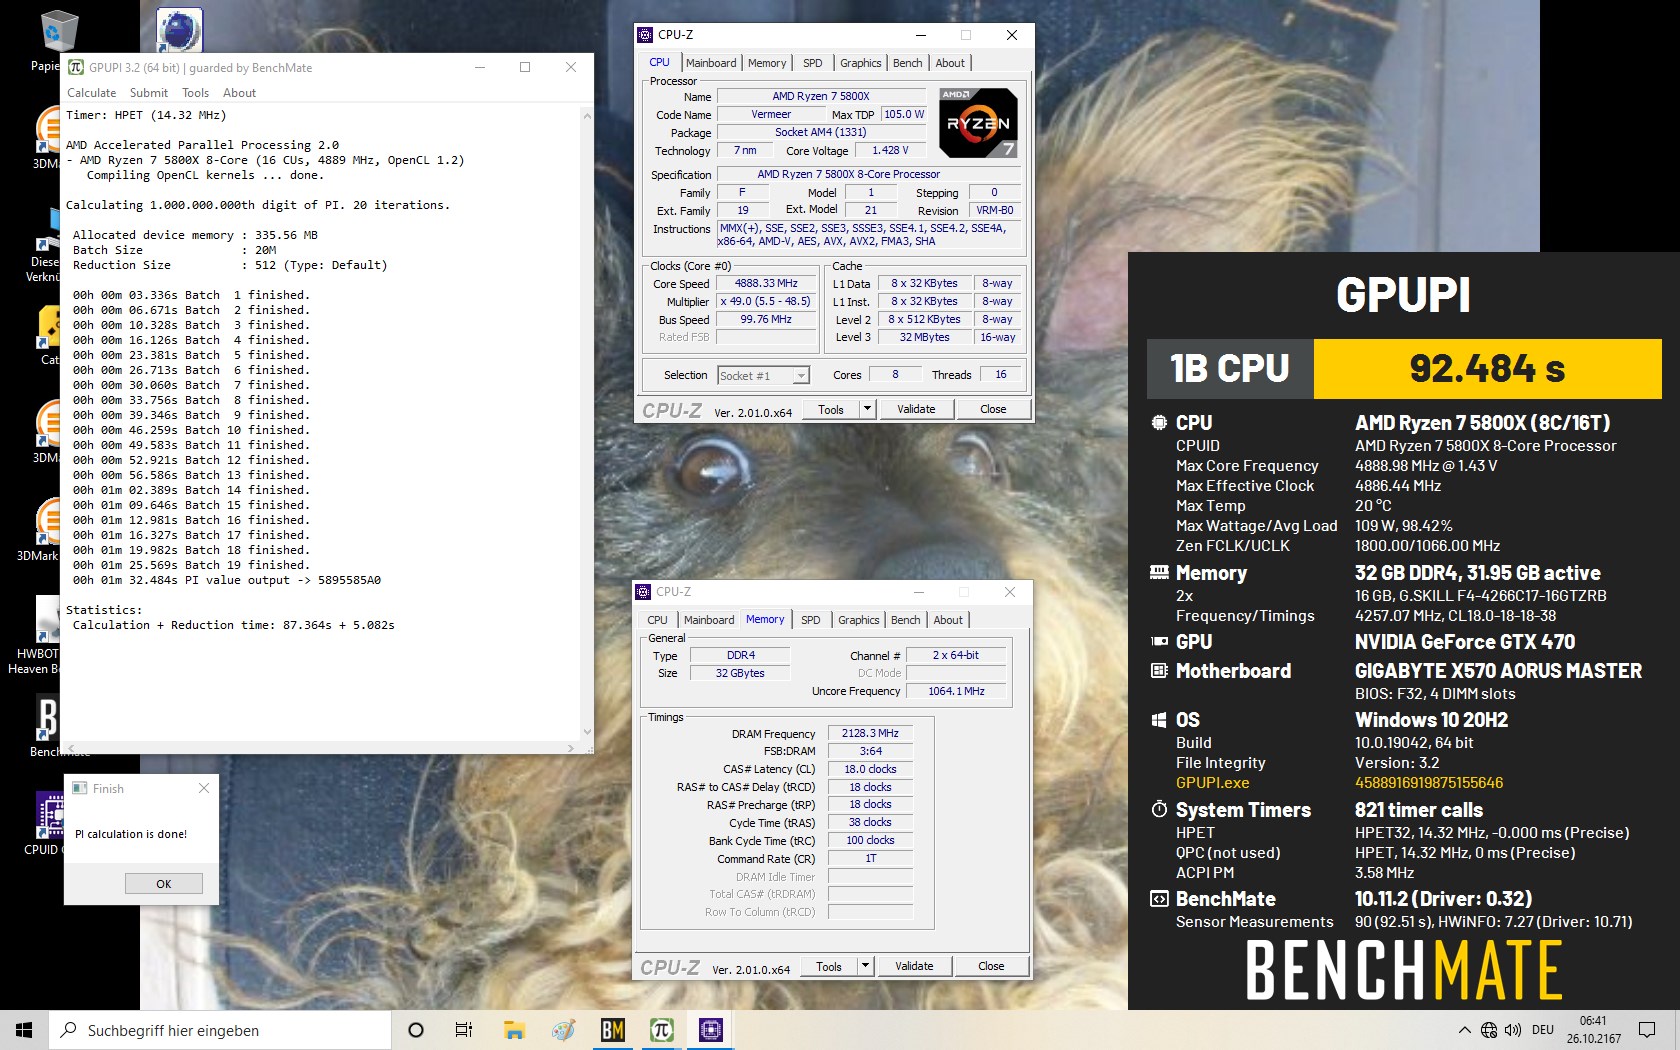1680x1050 pixels.
Task: Click the CPU-Z icon in bottom Memory window title
Action: point(643,592)
